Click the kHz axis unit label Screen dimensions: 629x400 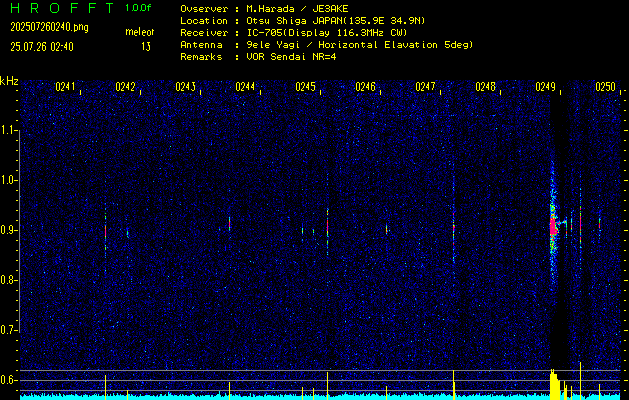tap(9, 81)
